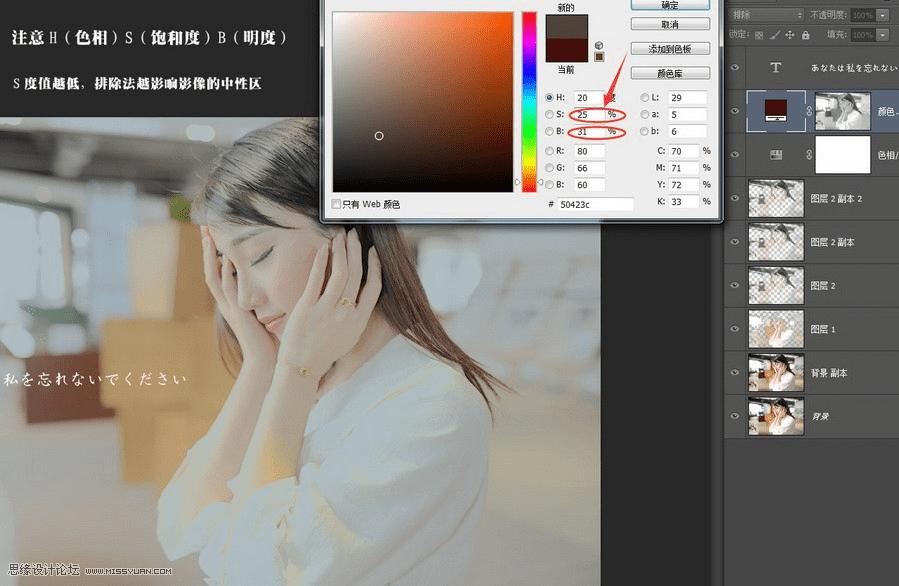Click the chain link on the 颜色 layer
899x586 pixels.
[808, 110]
